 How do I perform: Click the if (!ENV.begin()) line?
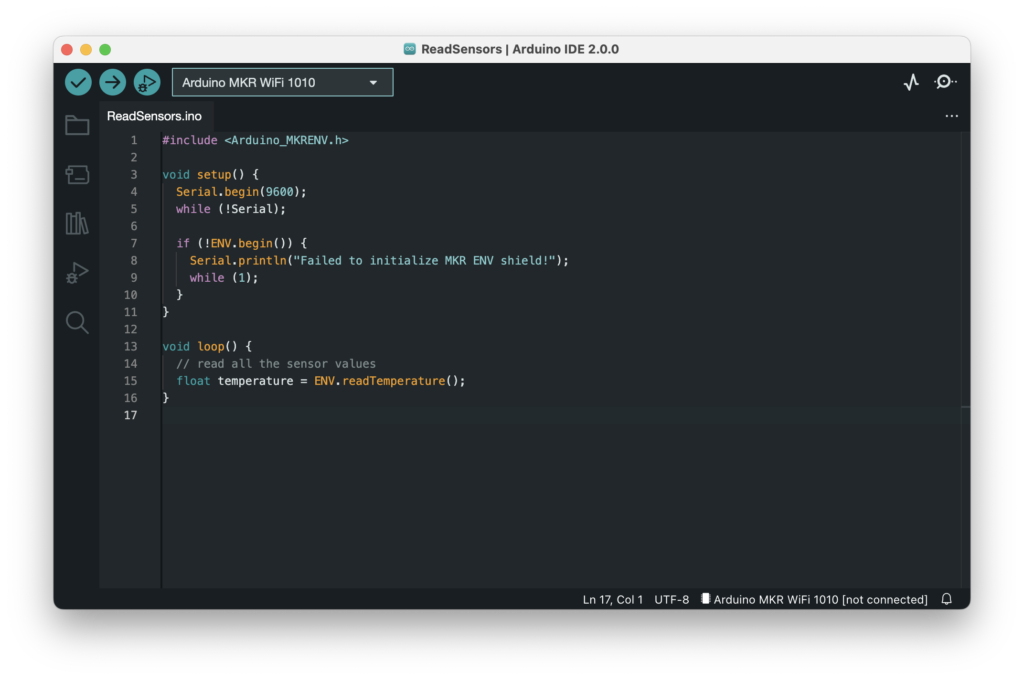pos(241,243)
